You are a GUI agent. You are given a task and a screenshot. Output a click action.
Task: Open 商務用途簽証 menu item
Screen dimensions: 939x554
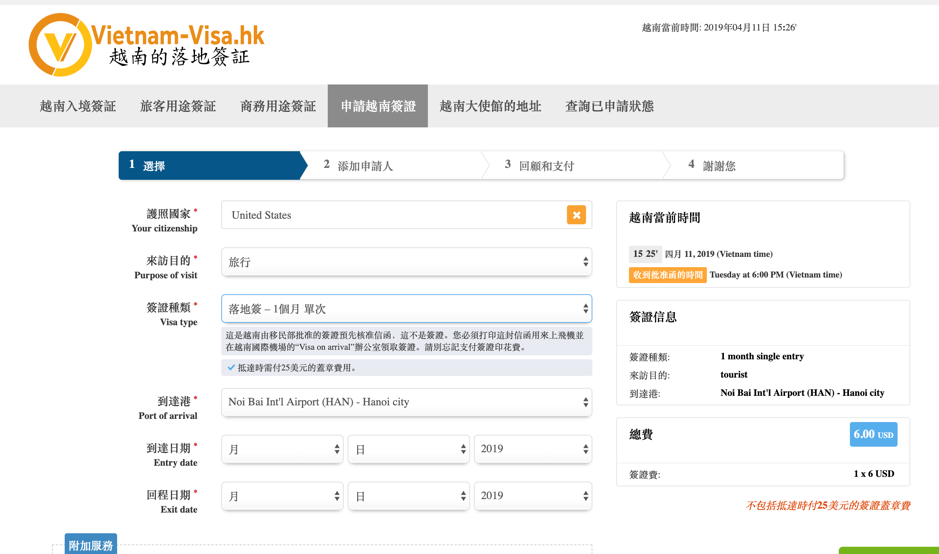278,106
